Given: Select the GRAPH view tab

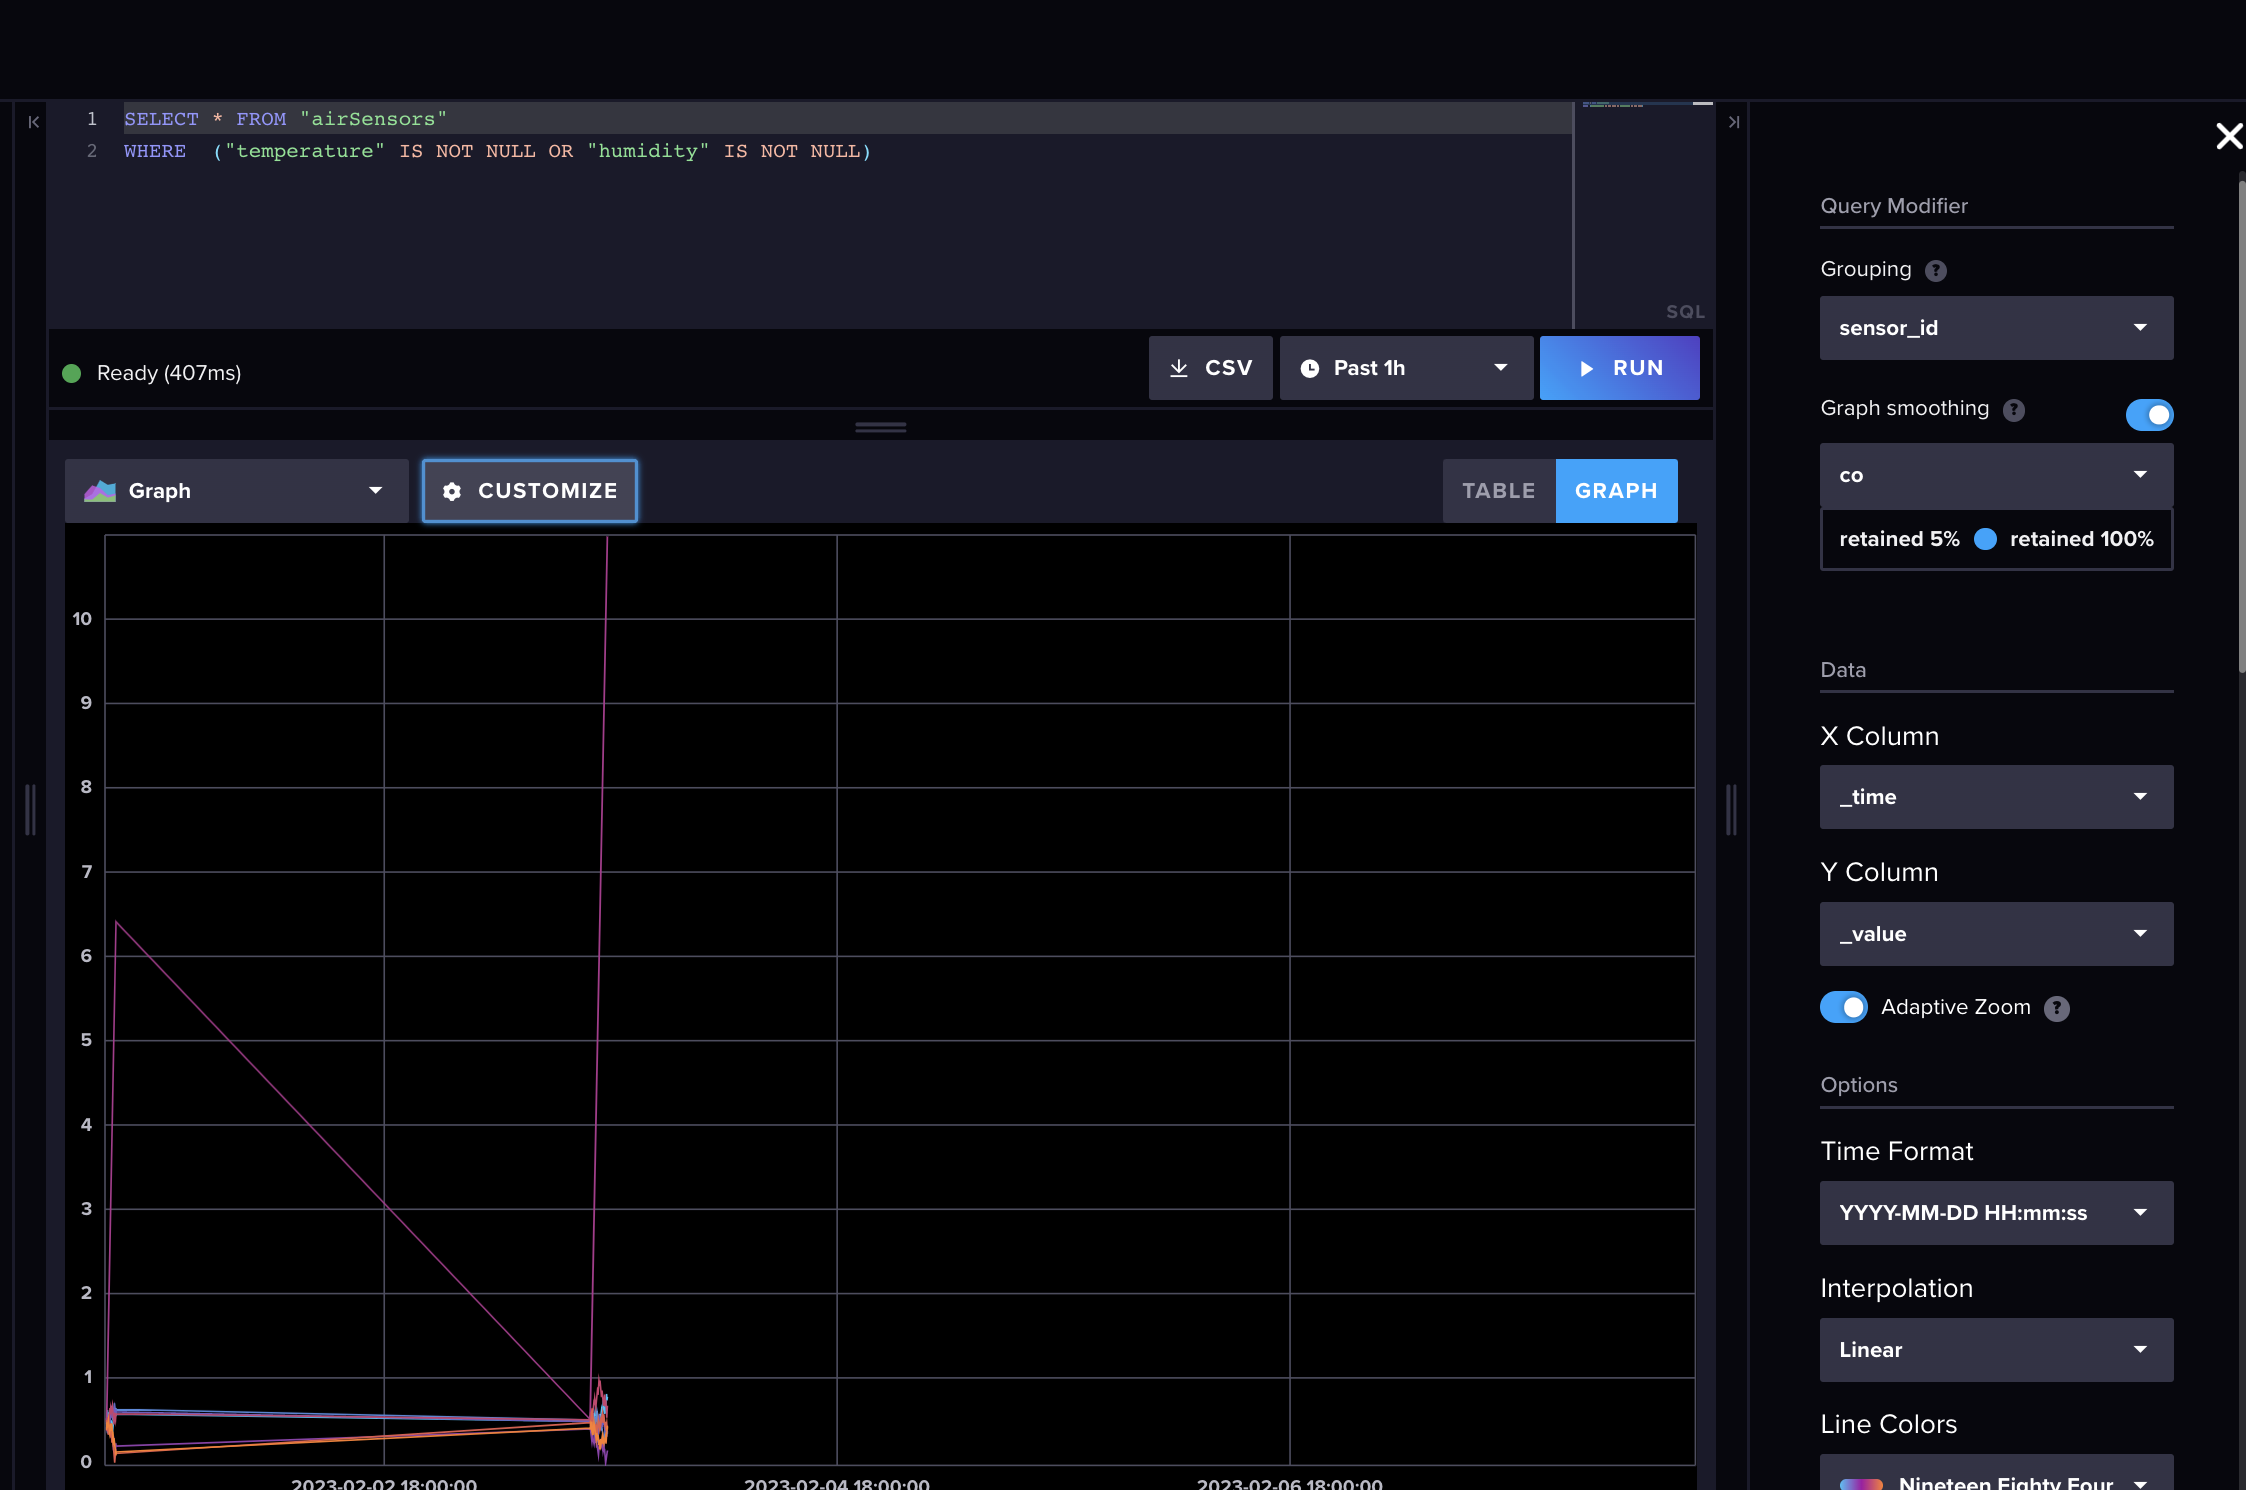Looking at the screenshot, I should [x=1616, y=490].
